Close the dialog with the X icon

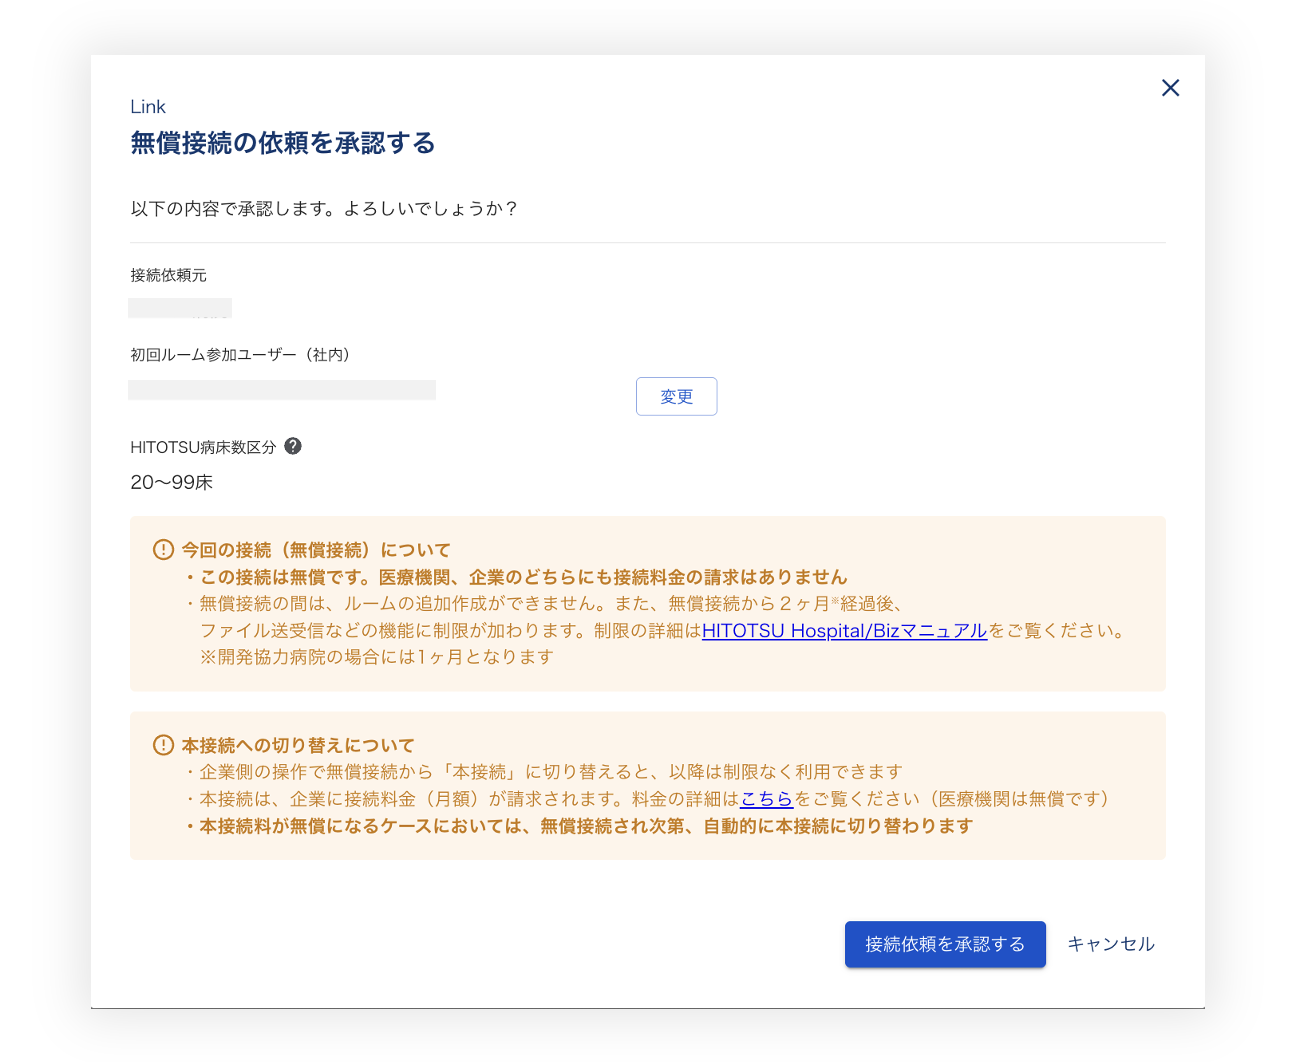(1170, 88)
